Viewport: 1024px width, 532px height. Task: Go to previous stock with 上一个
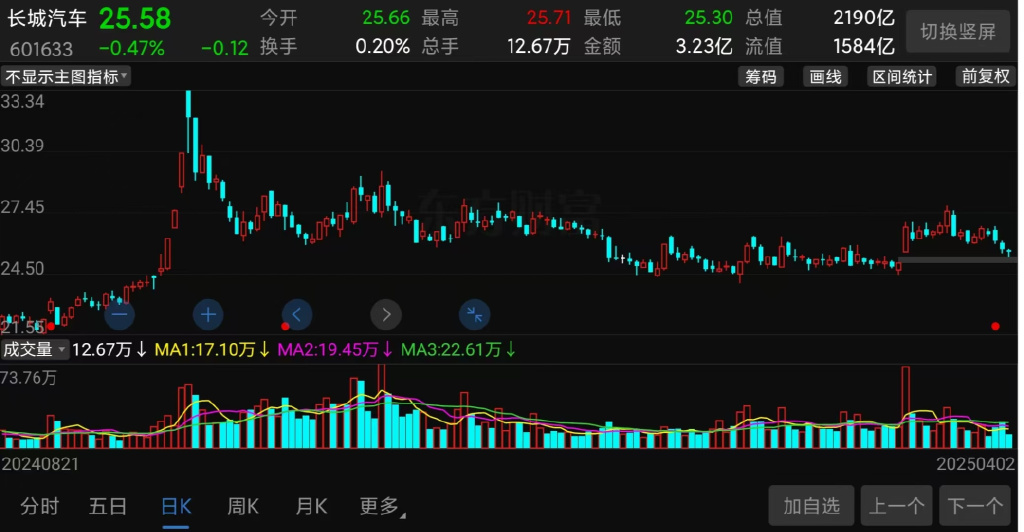[x=896, y=506]
